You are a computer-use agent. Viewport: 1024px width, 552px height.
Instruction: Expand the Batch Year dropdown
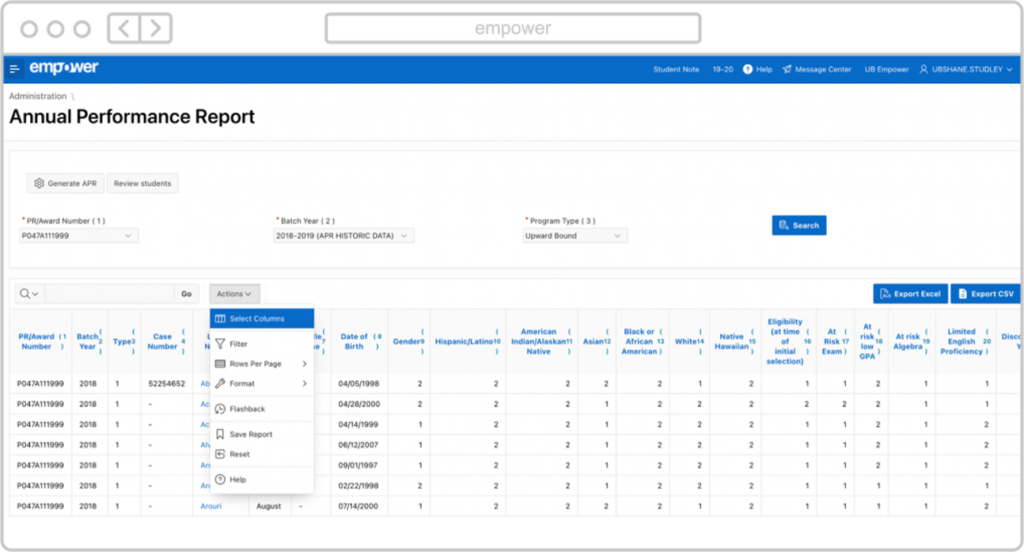pyautogui.click(x=343, y=236)
